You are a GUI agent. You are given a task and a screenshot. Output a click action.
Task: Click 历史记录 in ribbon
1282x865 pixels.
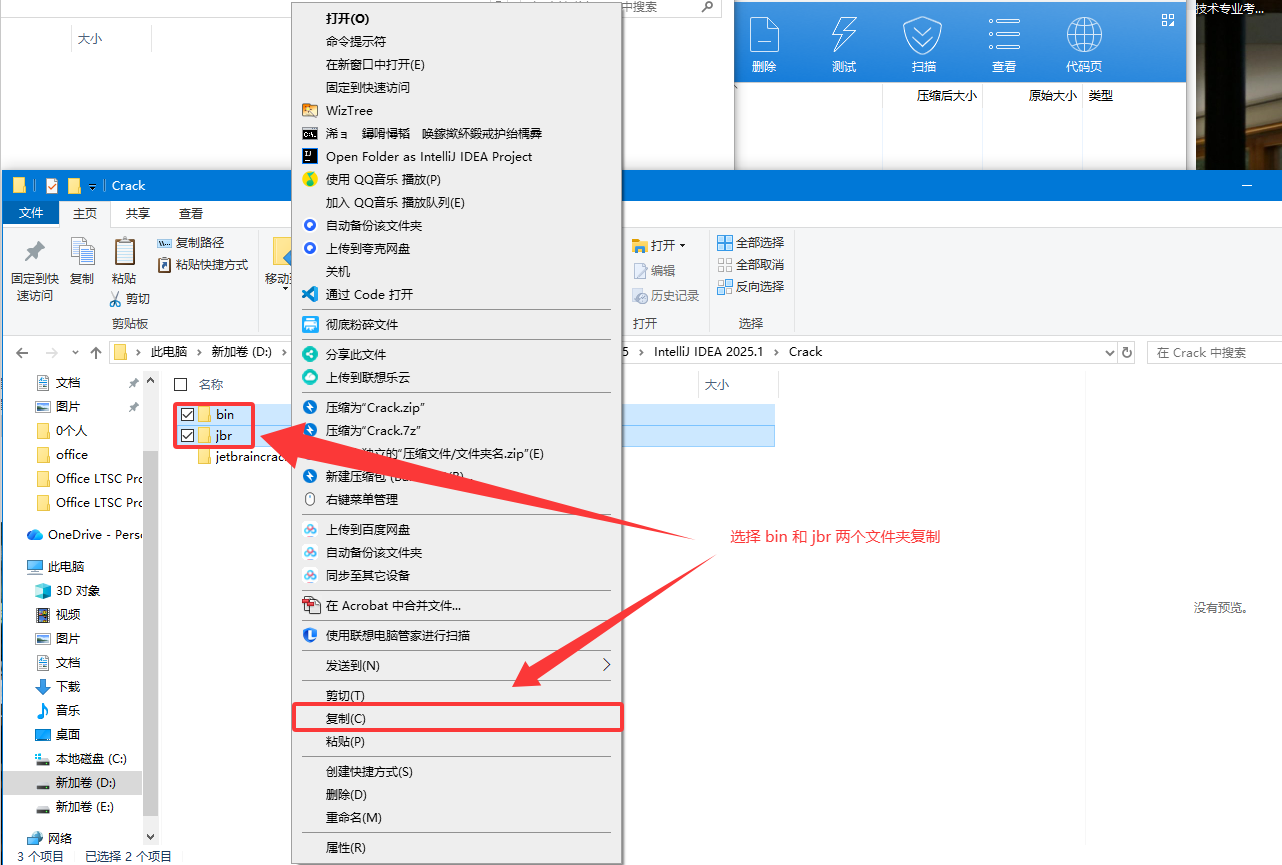[x=666, y=296]
